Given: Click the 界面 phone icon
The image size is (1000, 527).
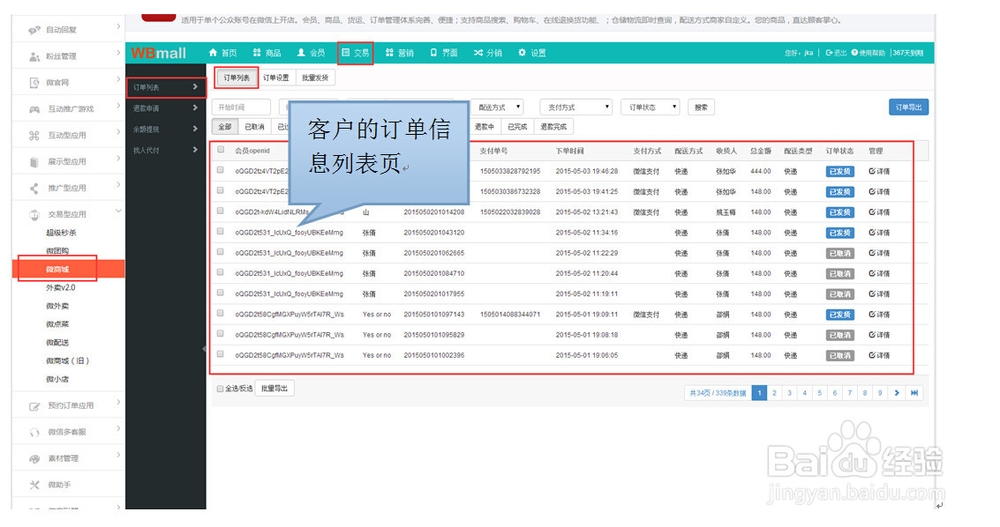Looking at the screenshot, I should click(434, 52).
